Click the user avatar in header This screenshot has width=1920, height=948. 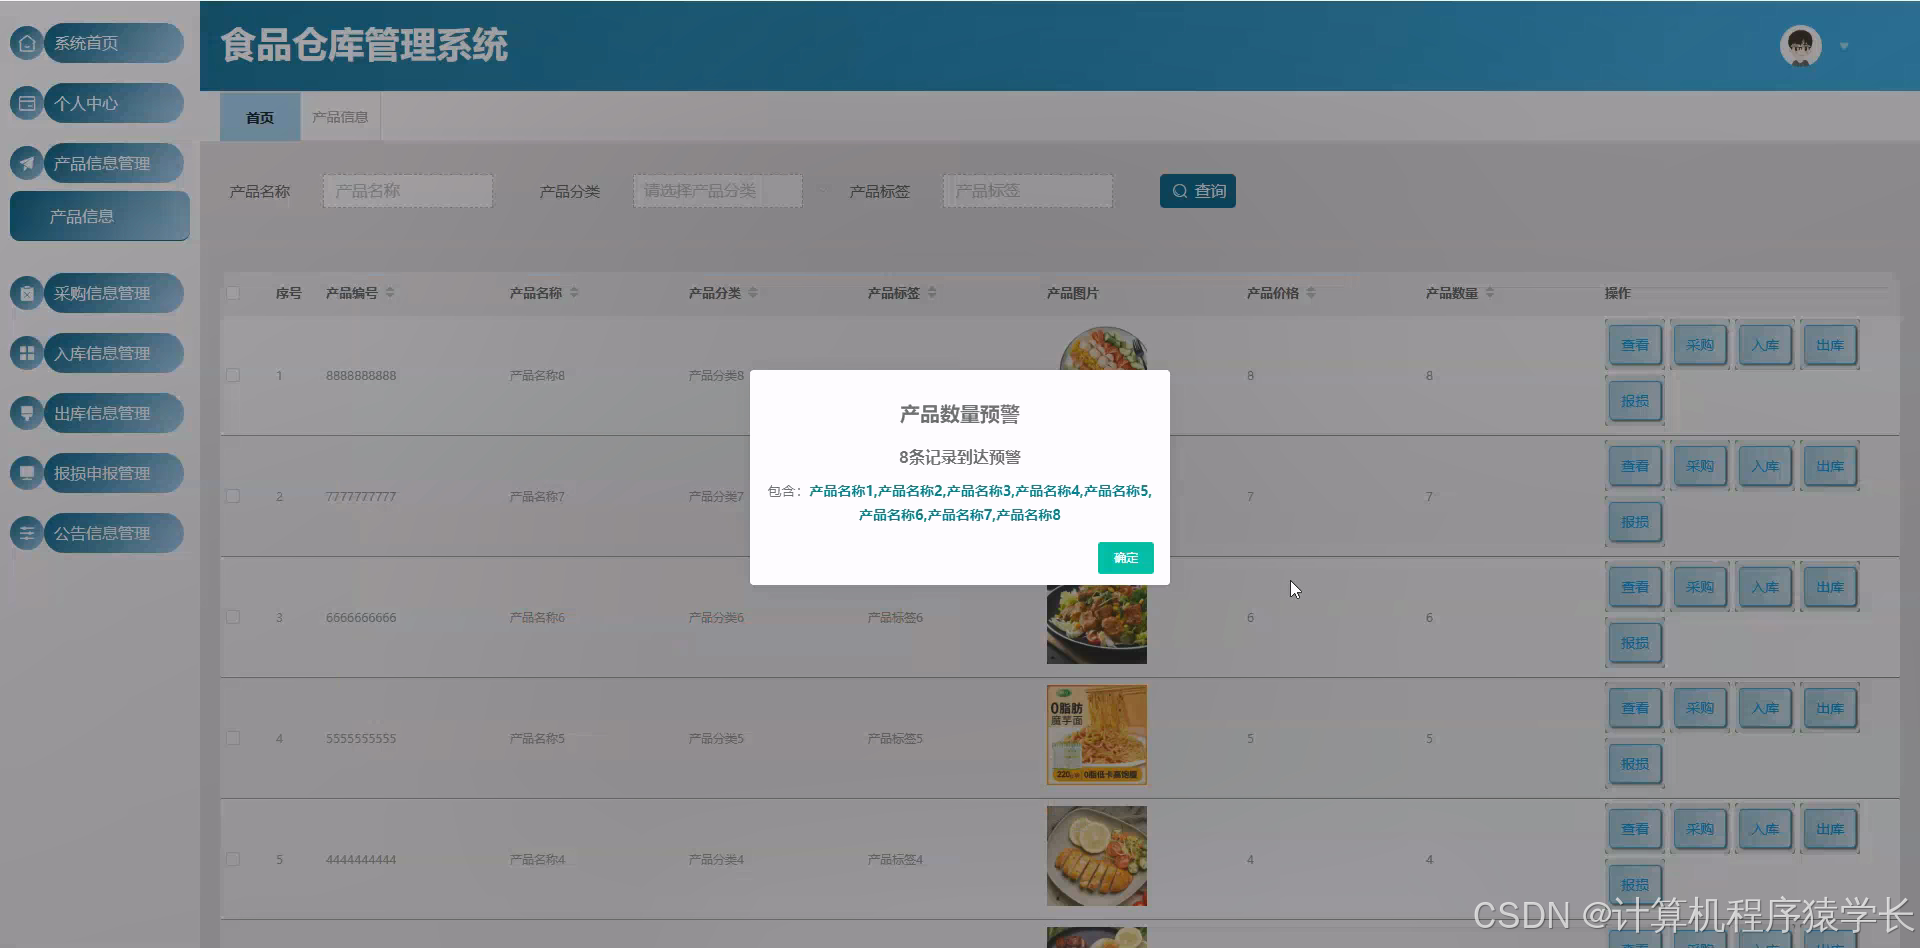click(1801, 46)
